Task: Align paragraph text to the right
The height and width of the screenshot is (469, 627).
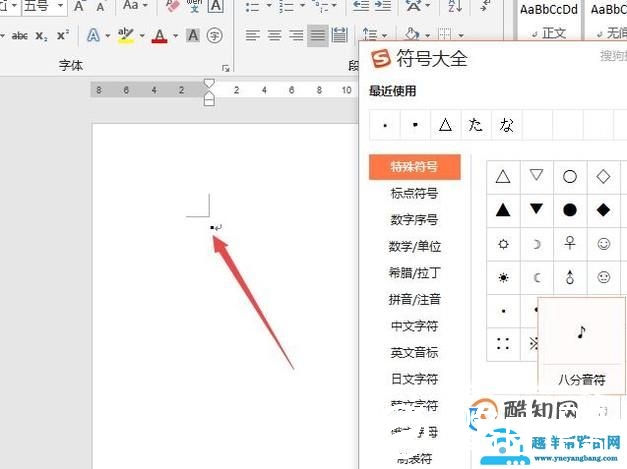Action: (x=296, y=36)
